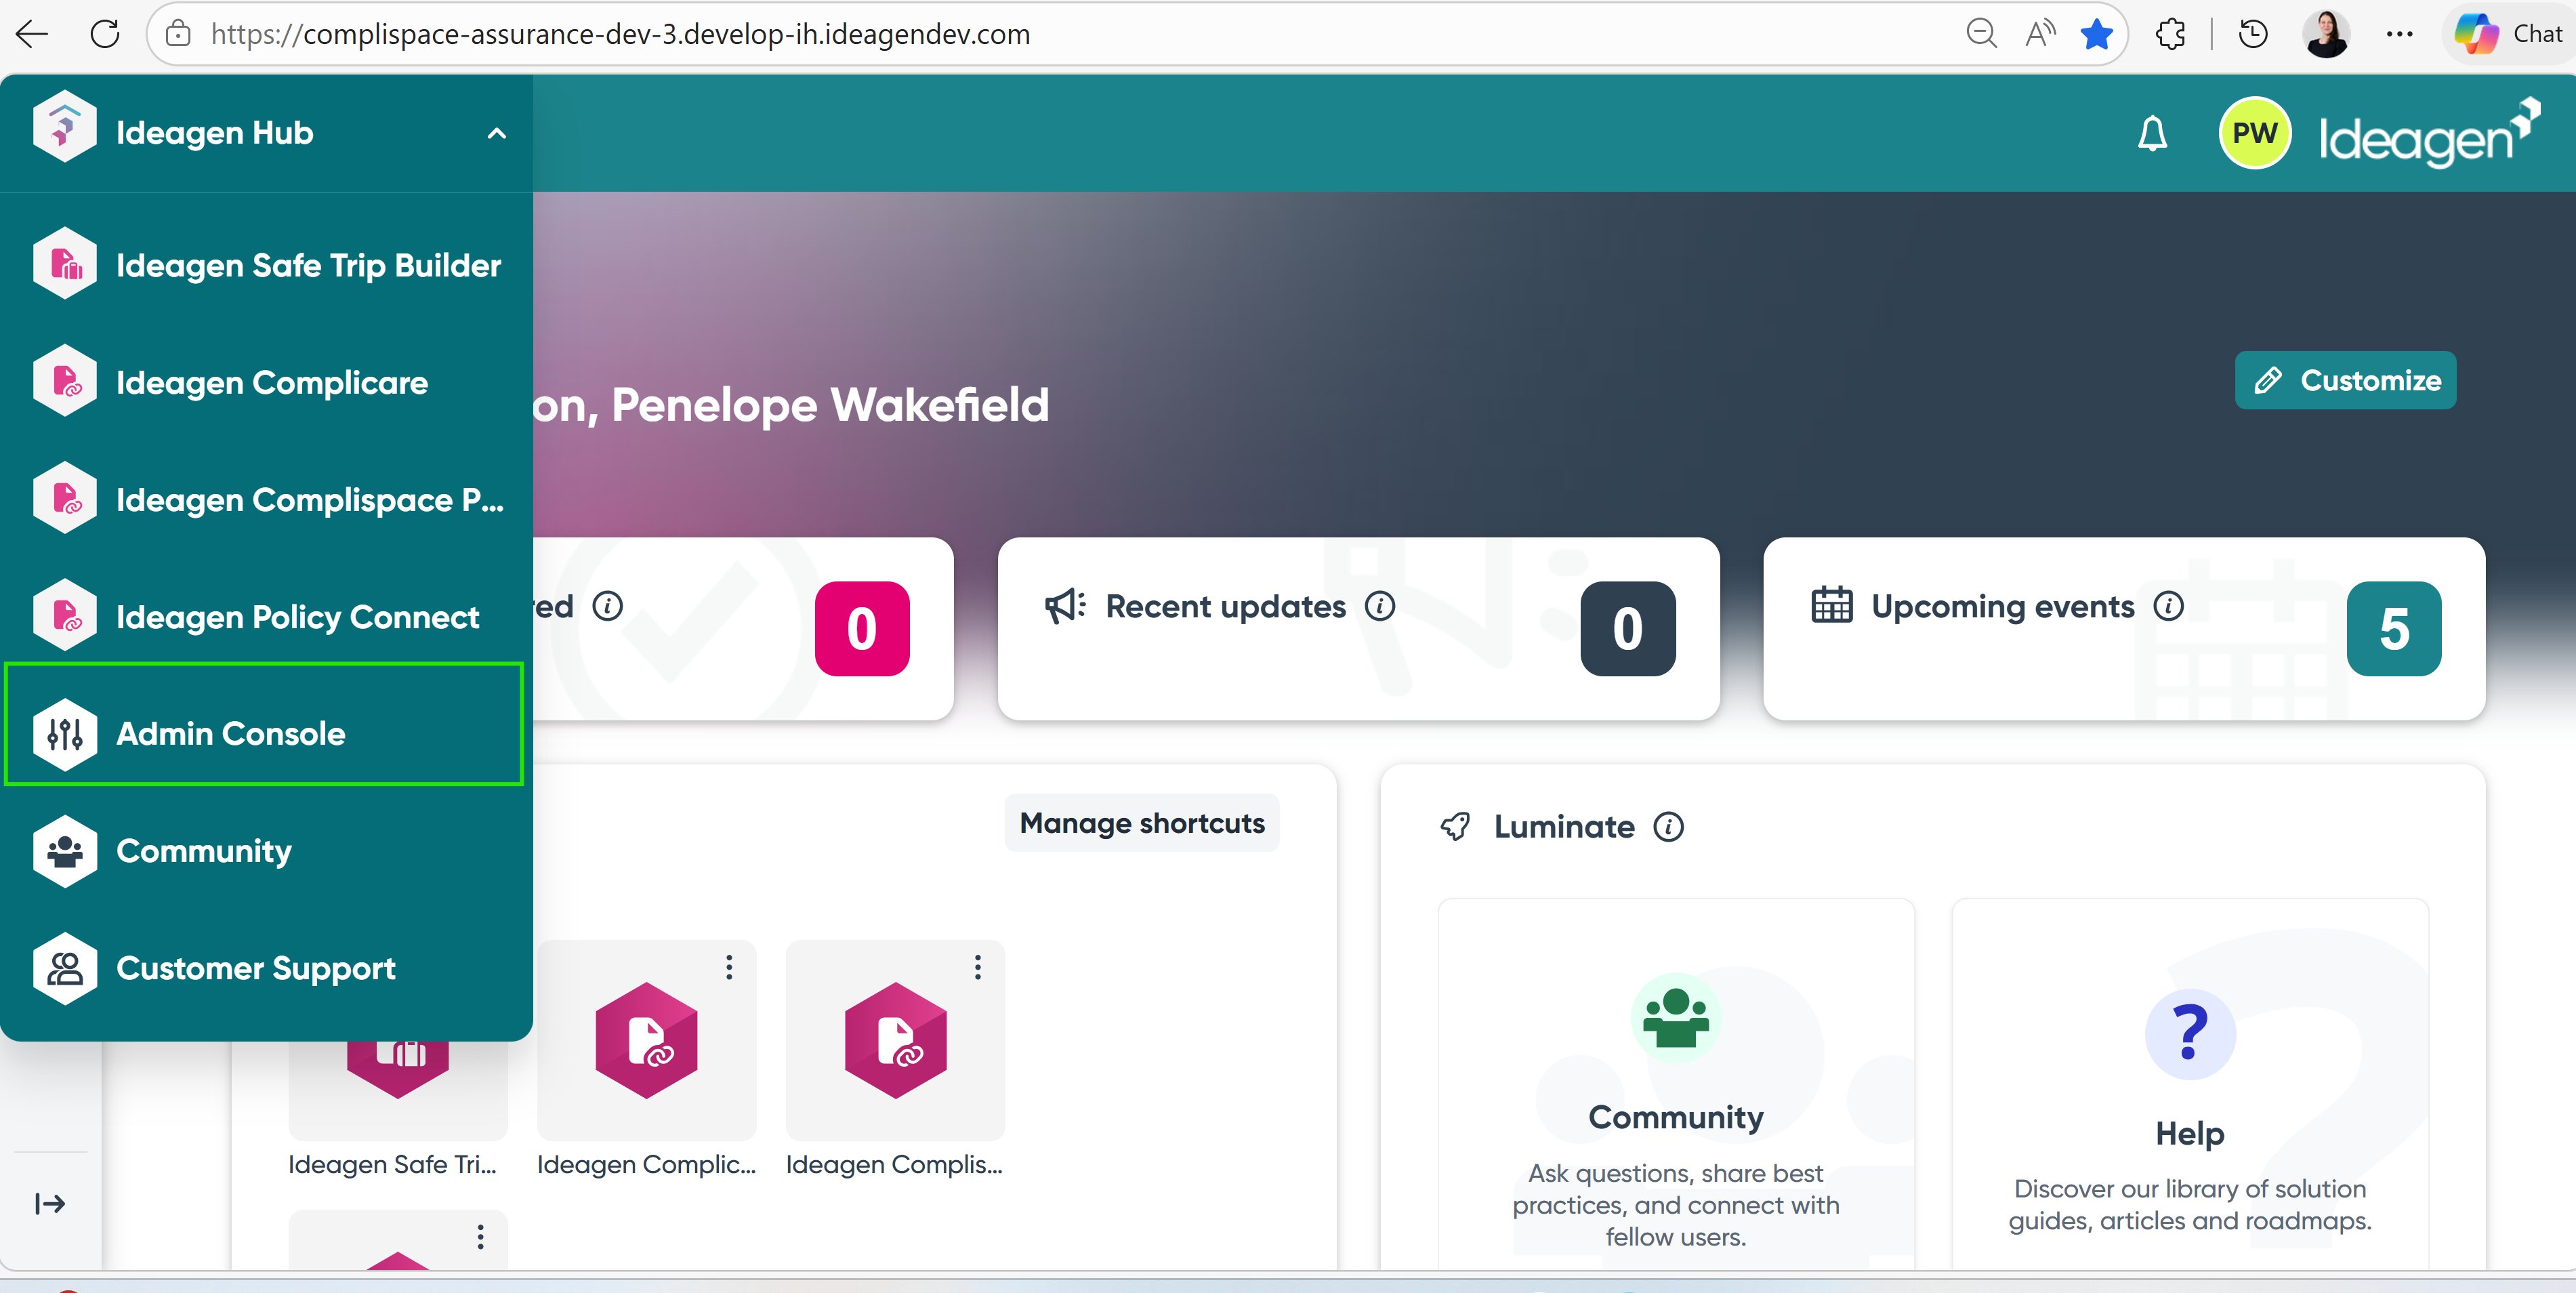Open options menu on Ideagen Complic... tile

[729, 967]
